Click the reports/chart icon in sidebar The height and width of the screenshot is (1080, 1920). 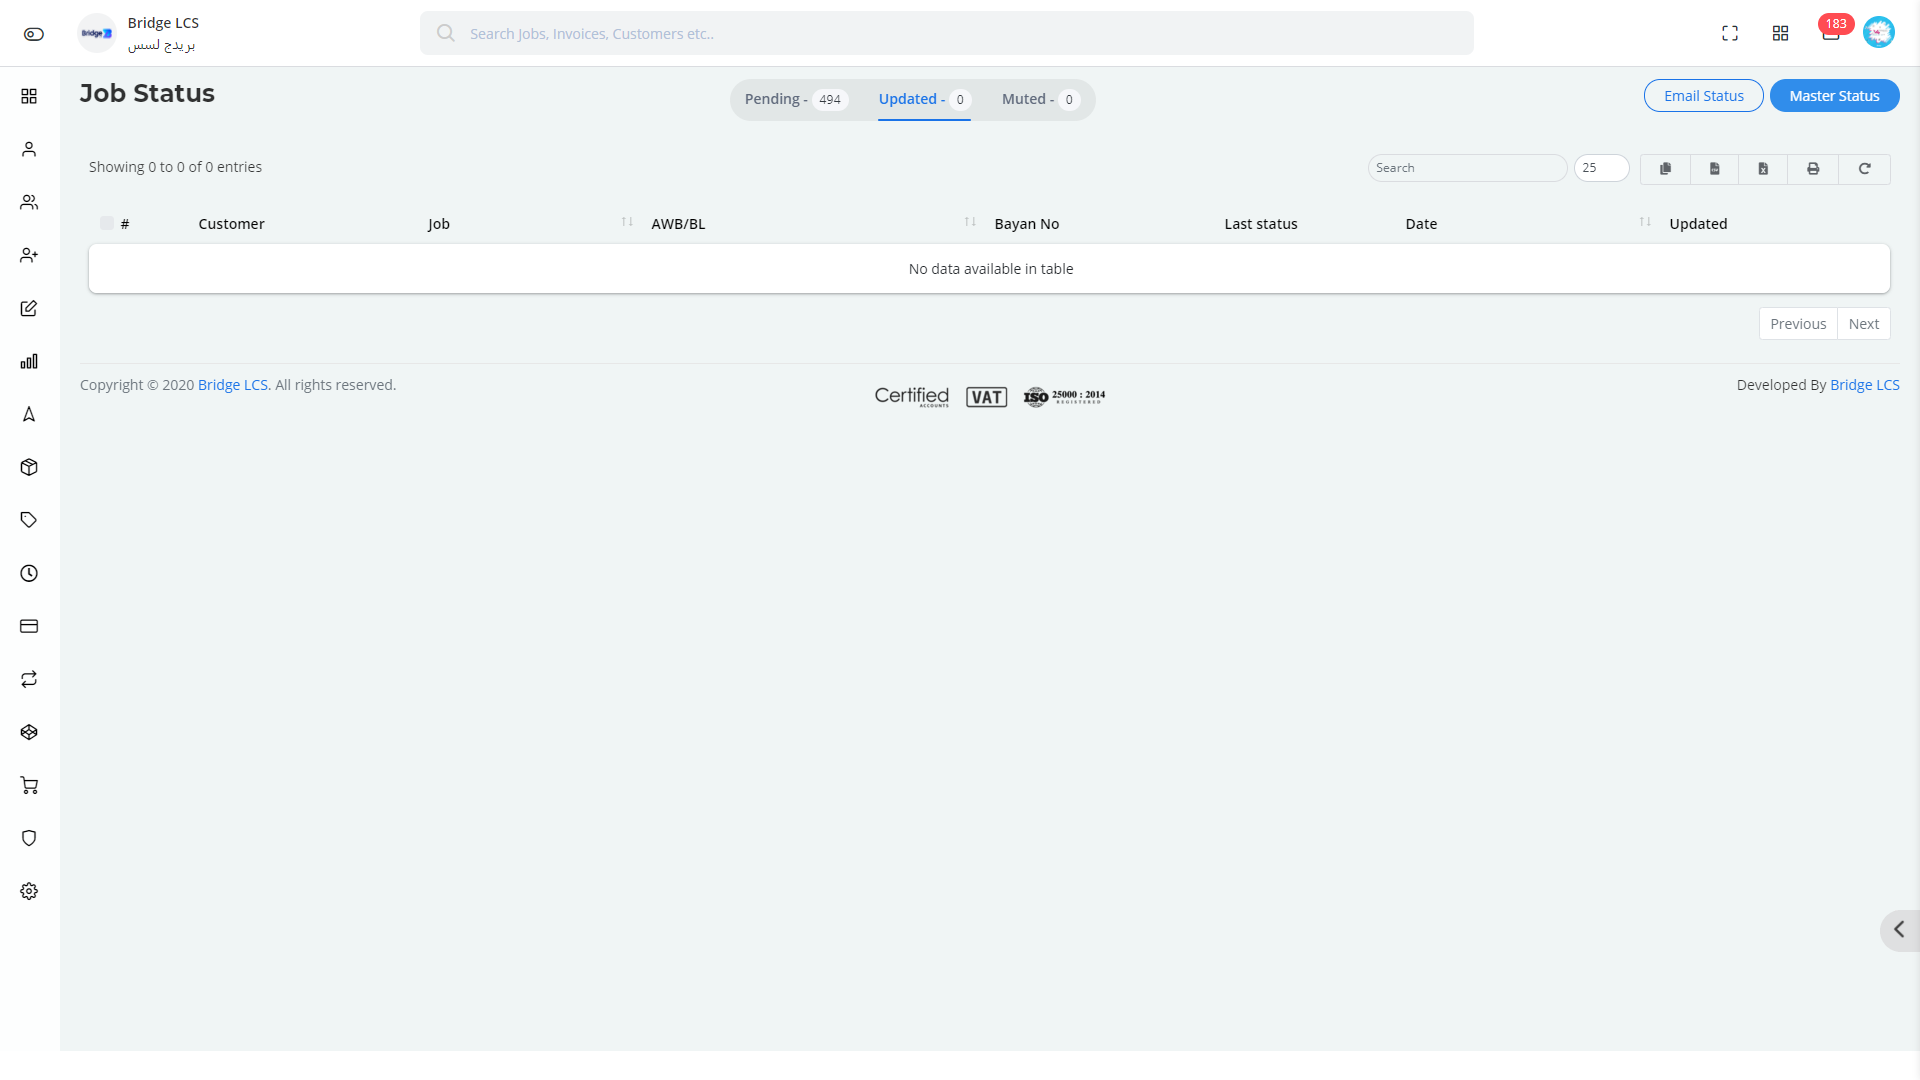tap(29, 361)
